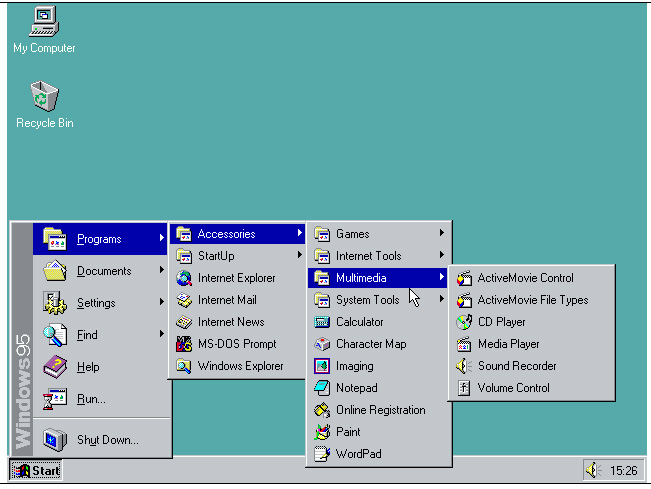Click the Online Registration icon
Screen dimensions: 651x489
click(322, 410)
